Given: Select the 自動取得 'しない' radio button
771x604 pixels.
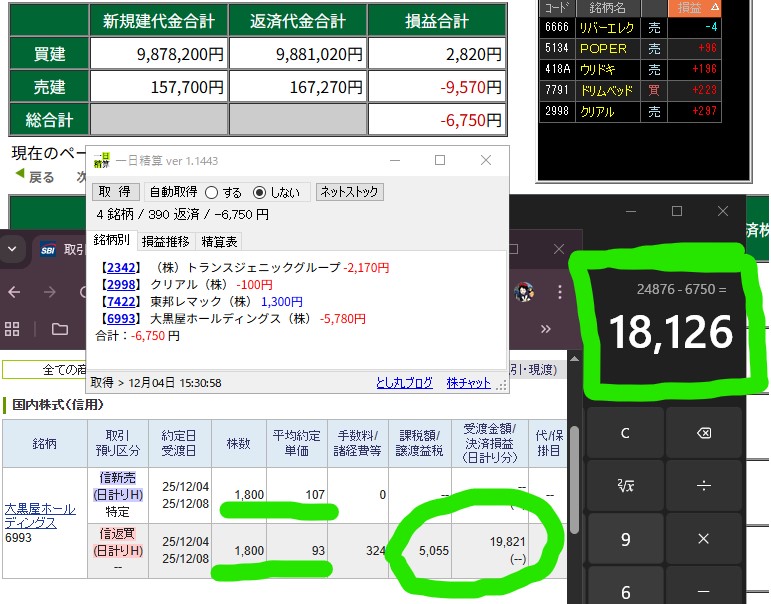Looking at the screenshot, I should 260,192.
